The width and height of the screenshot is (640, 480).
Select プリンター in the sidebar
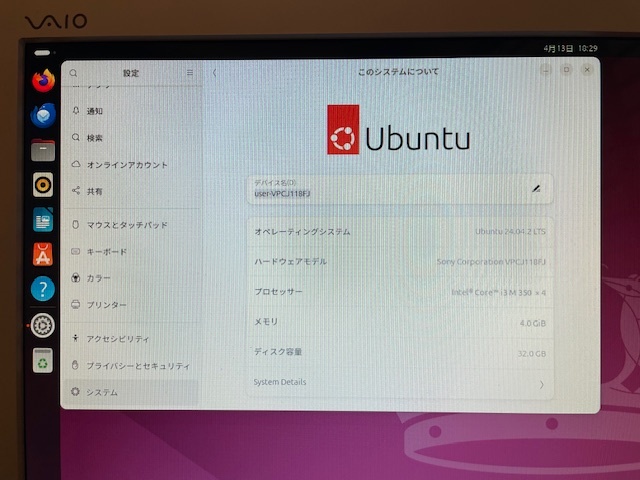coord(131,305)
